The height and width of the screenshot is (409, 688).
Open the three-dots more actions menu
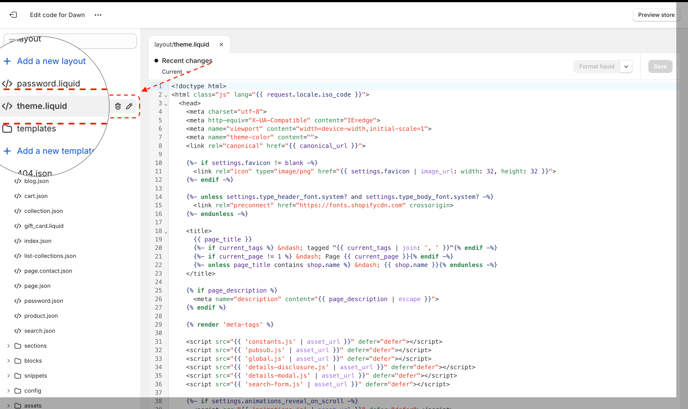click(98, 15)
